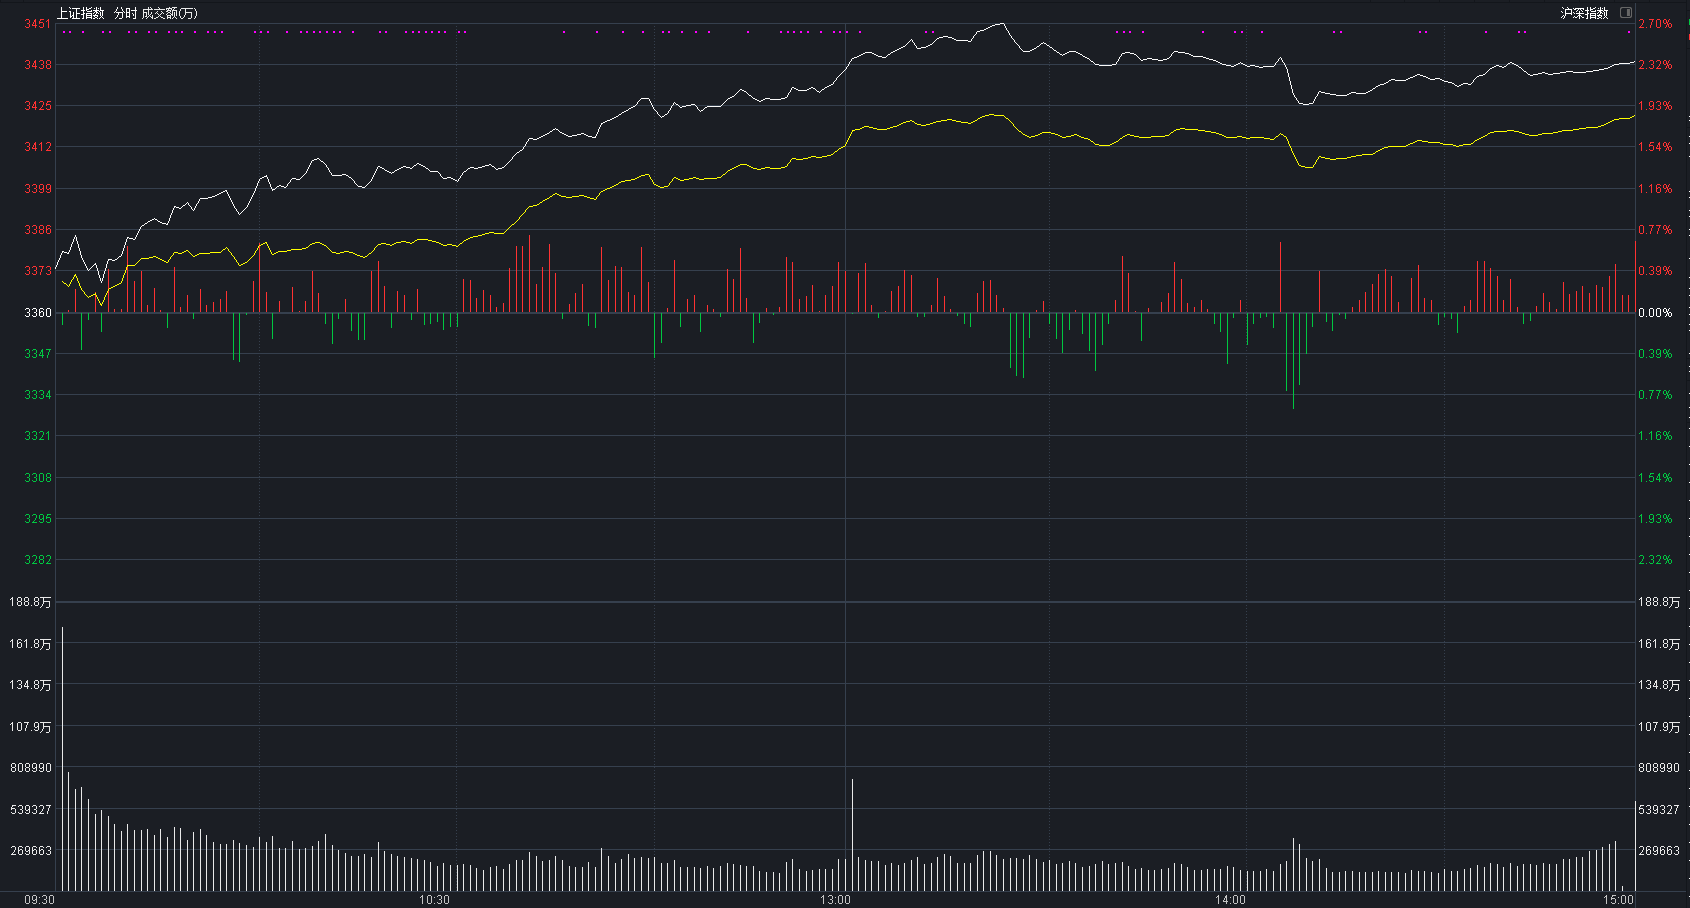Click the 09:30 time axis label
Screen dimensions: 1690x908
[39, 900]
